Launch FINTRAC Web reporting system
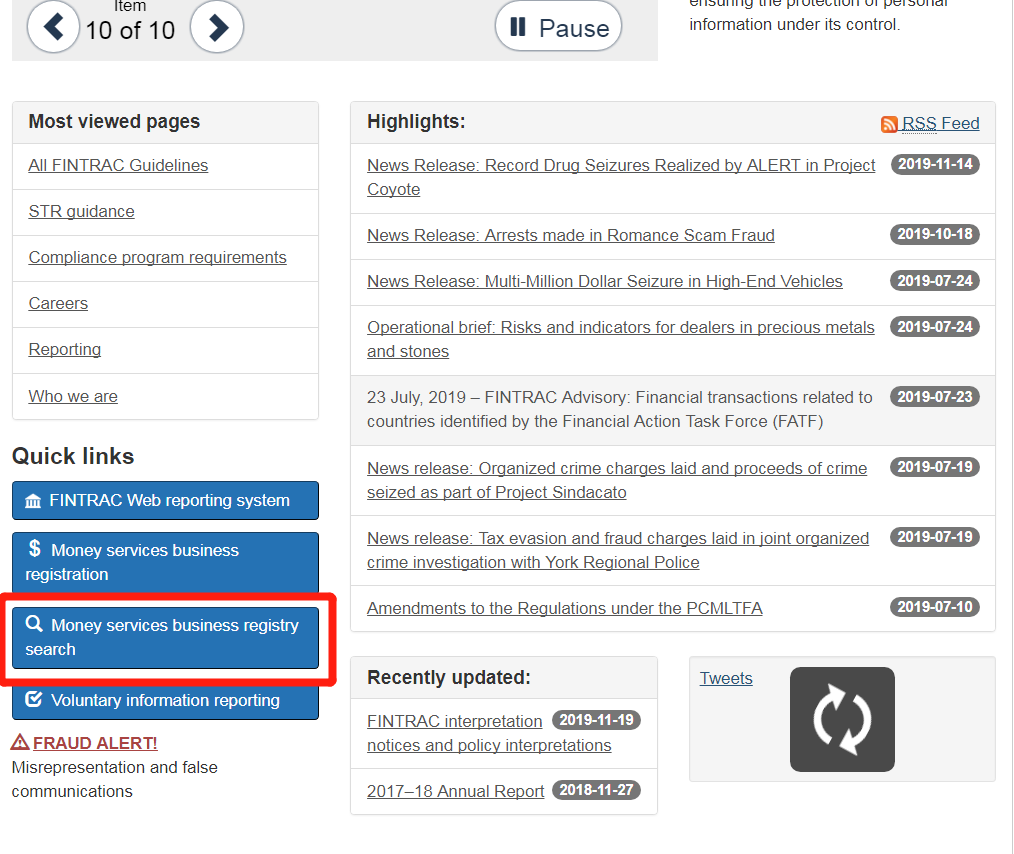The height and width of the screenshot is (854, 1014). (x=166, y=500)
